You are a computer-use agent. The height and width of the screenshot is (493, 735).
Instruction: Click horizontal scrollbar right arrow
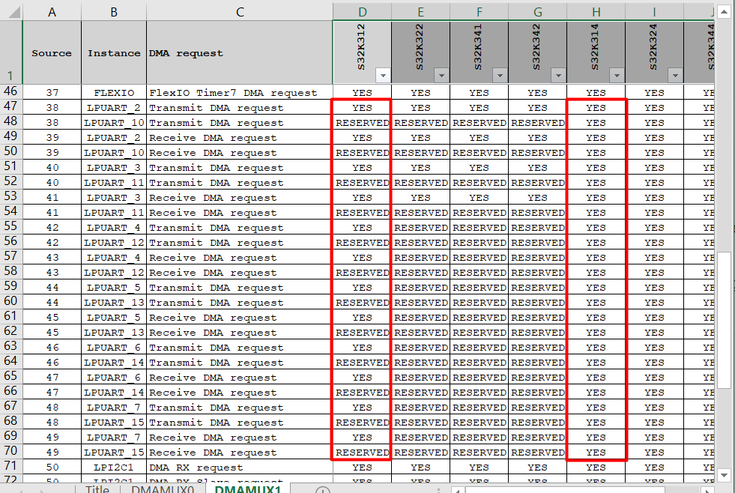click(708, 490)
